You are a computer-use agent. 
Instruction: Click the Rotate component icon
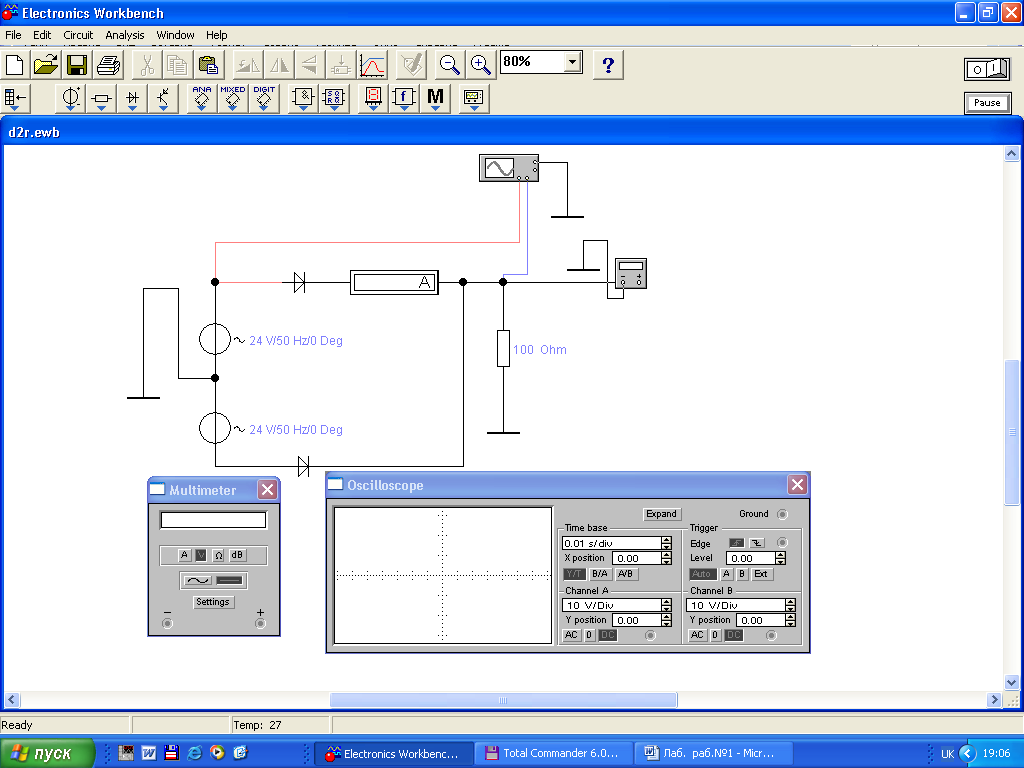click(x=247, y=65)
